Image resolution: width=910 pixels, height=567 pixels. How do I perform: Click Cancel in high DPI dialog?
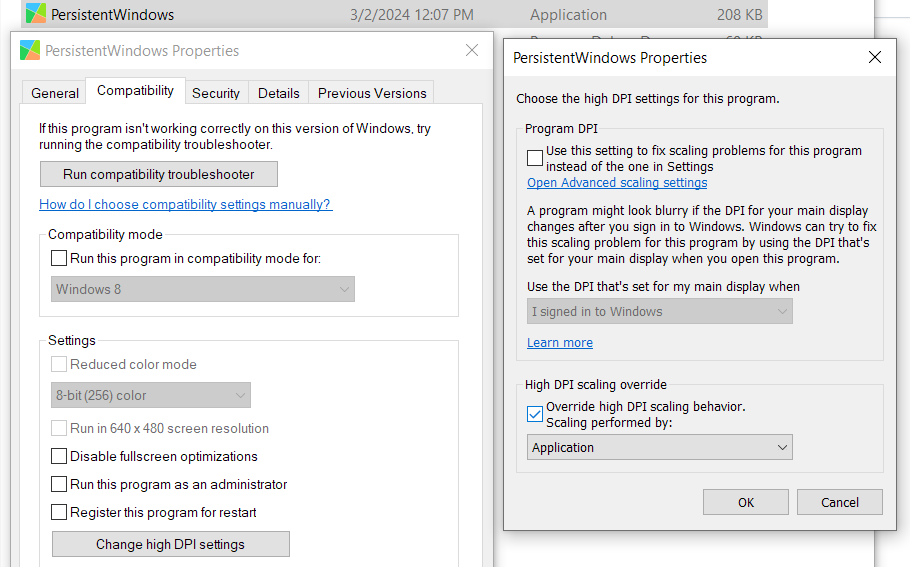pos(840,502)
